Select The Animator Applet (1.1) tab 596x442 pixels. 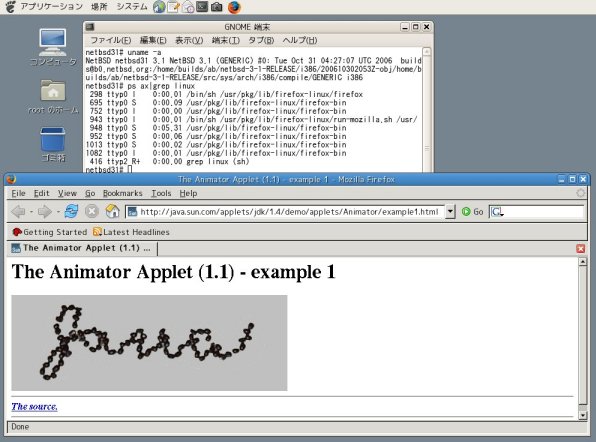[81, 248]
